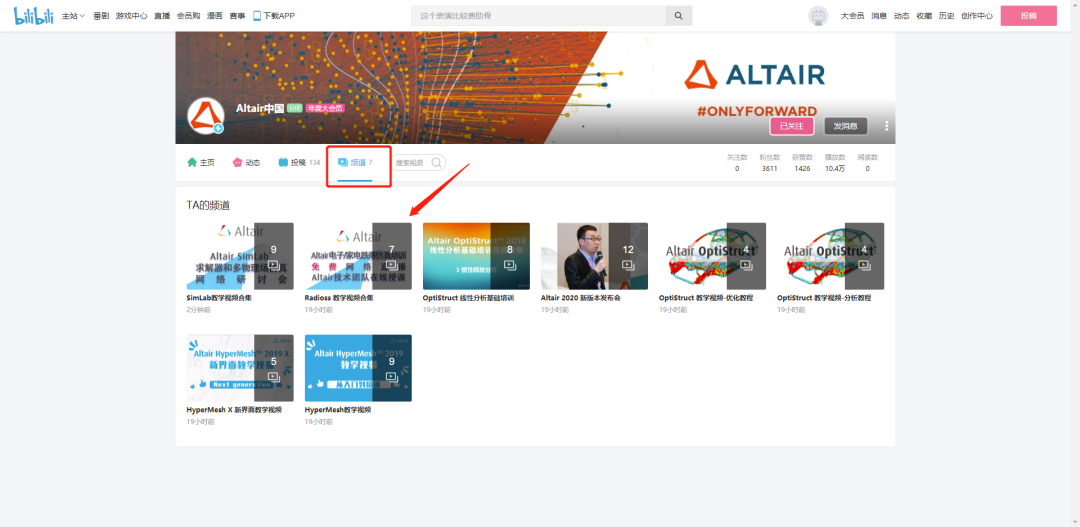Click the SimLab教学视频合集 title

(x=219, y=298)
